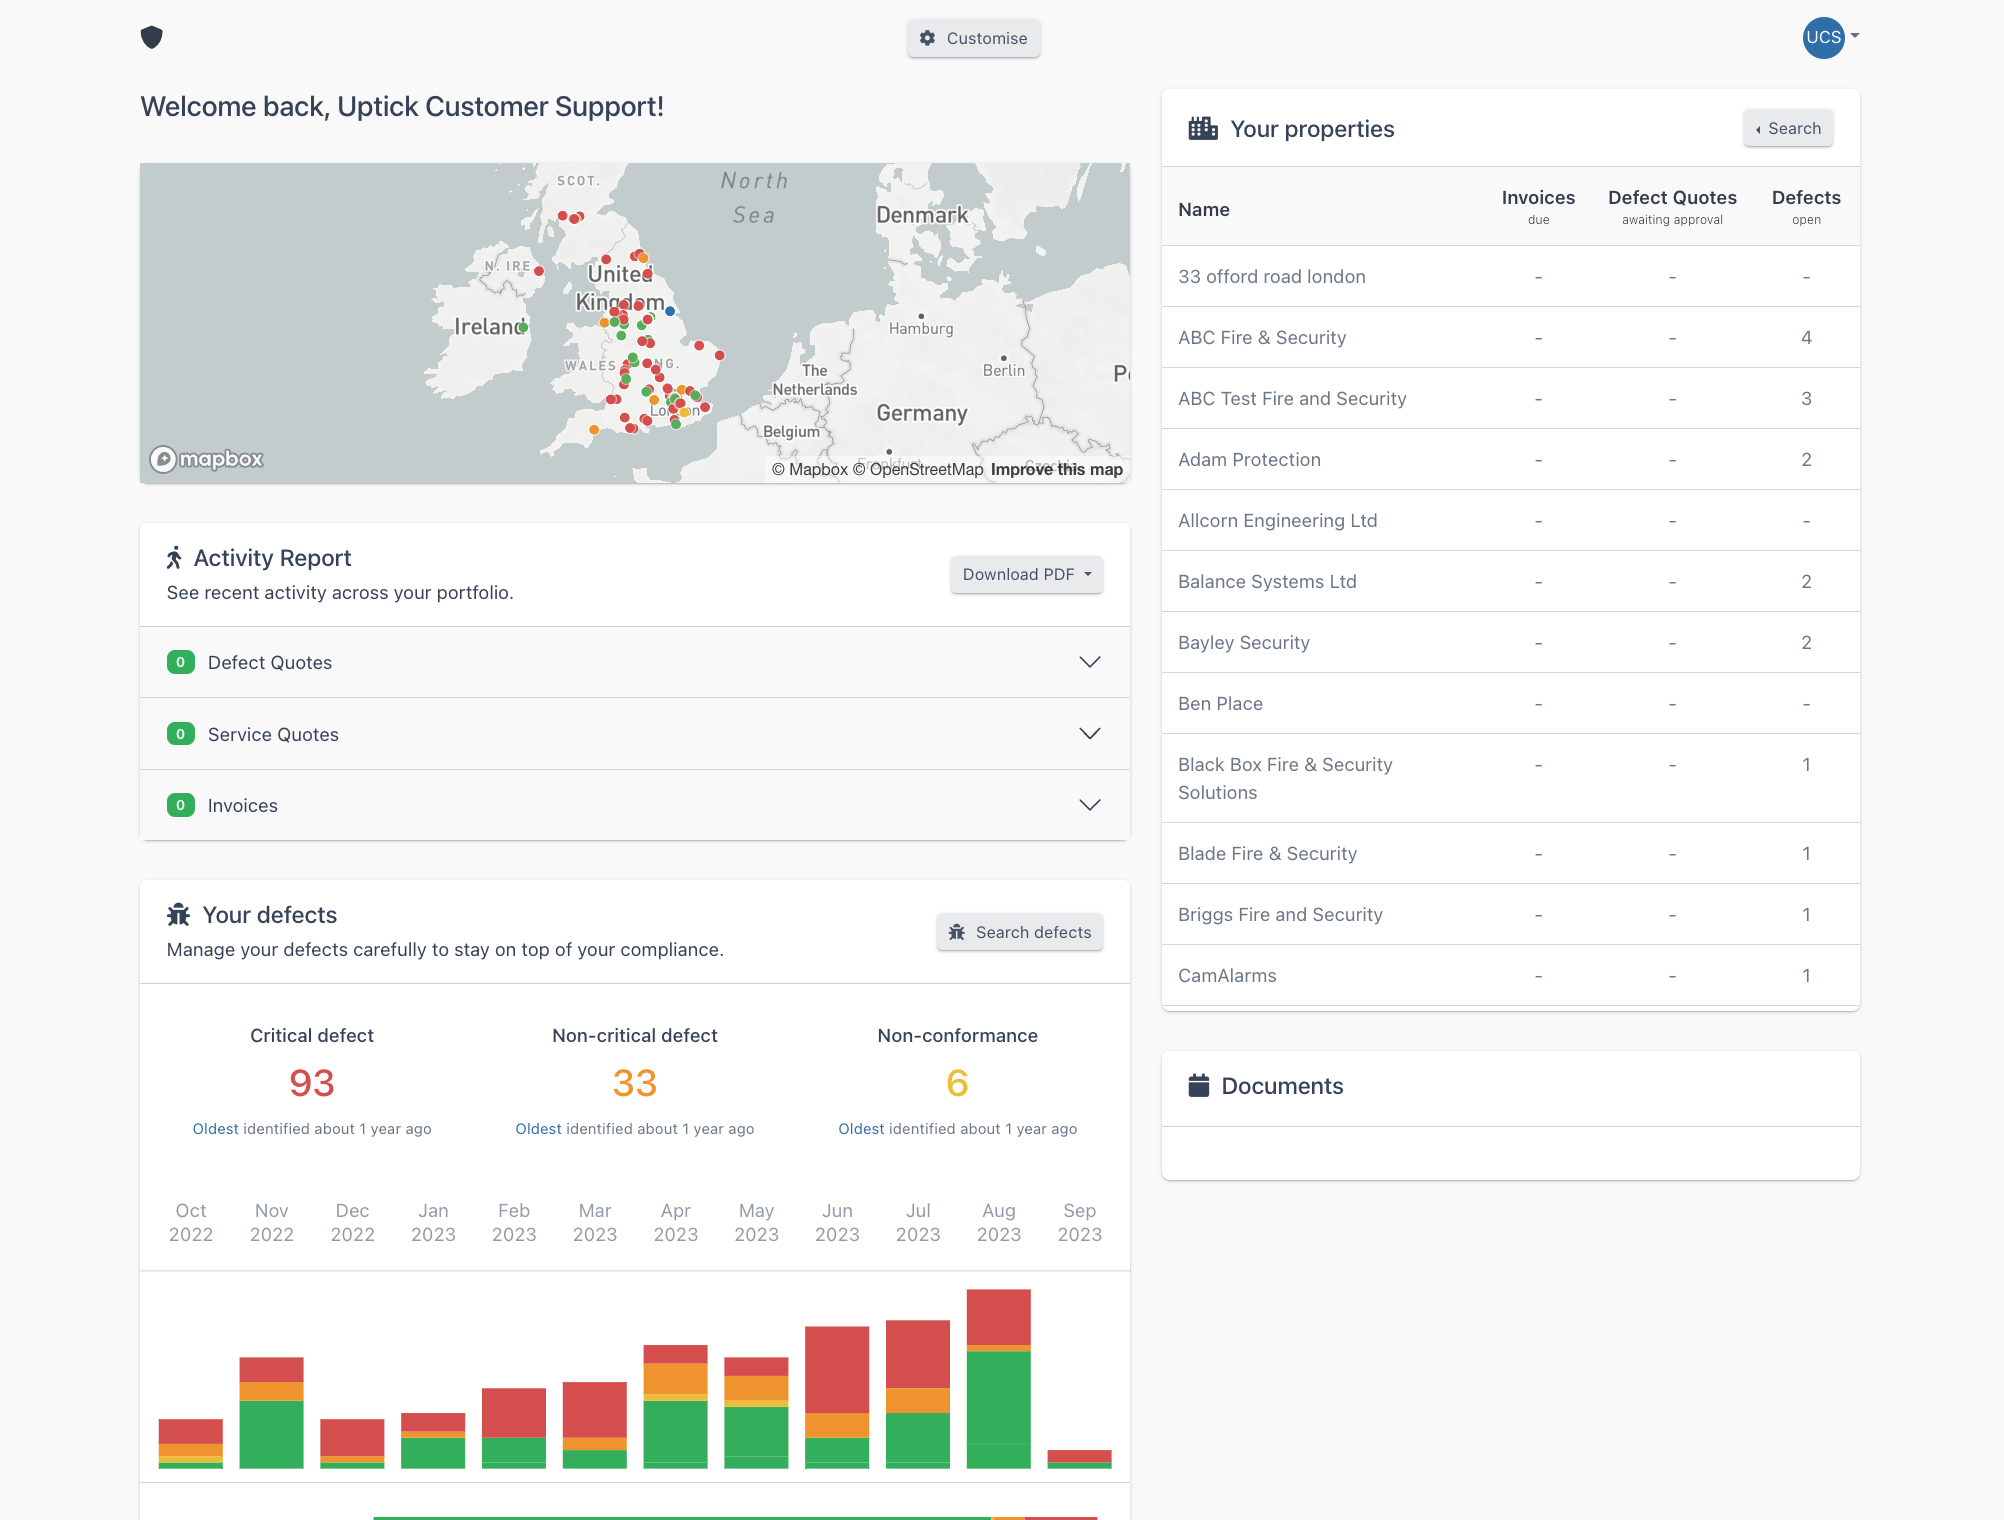Viewport: 2004px width, 1520px height.
Task: Click the green 0 badge for Service Quotes
Action: pyautogui.click(x=180, y=734)
